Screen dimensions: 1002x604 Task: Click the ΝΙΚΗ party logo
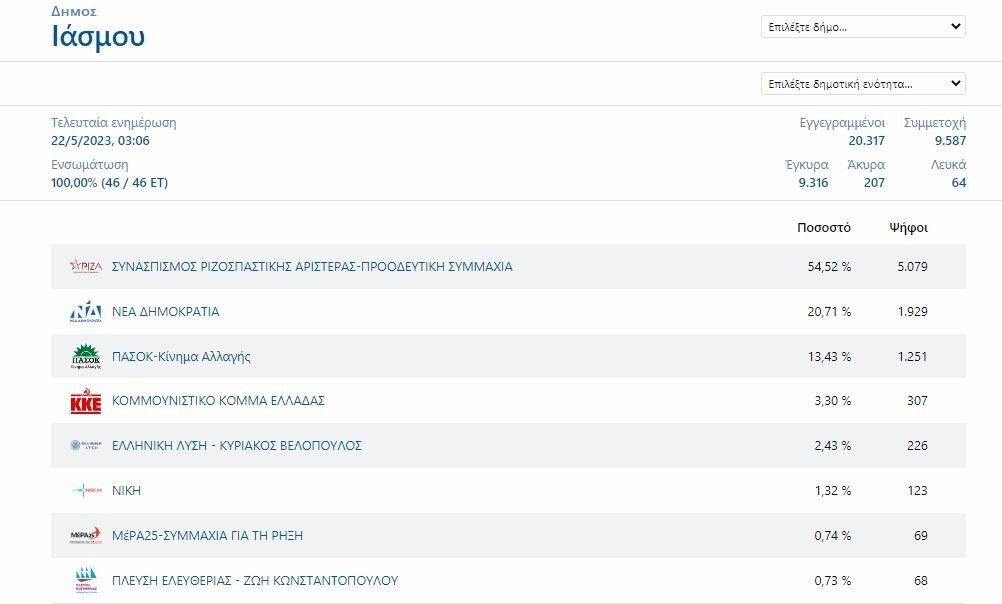point(86,490)
